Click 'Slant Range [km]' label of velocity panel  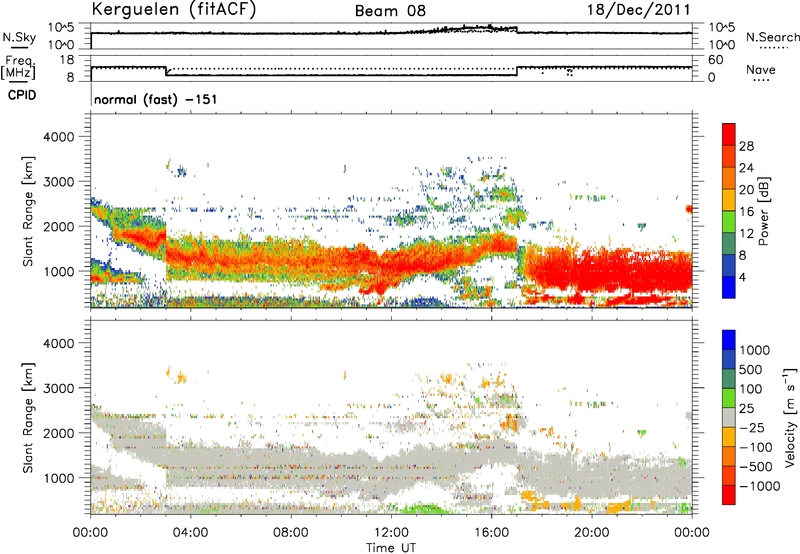[28, 418]
